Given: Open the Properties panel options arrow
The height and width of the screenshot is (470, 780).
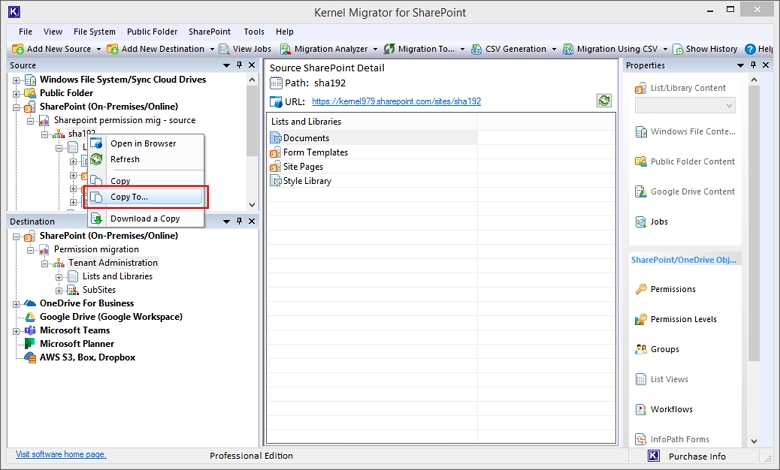Looking at the screenshot, I should pyautogui.click(x=740, y=66).
